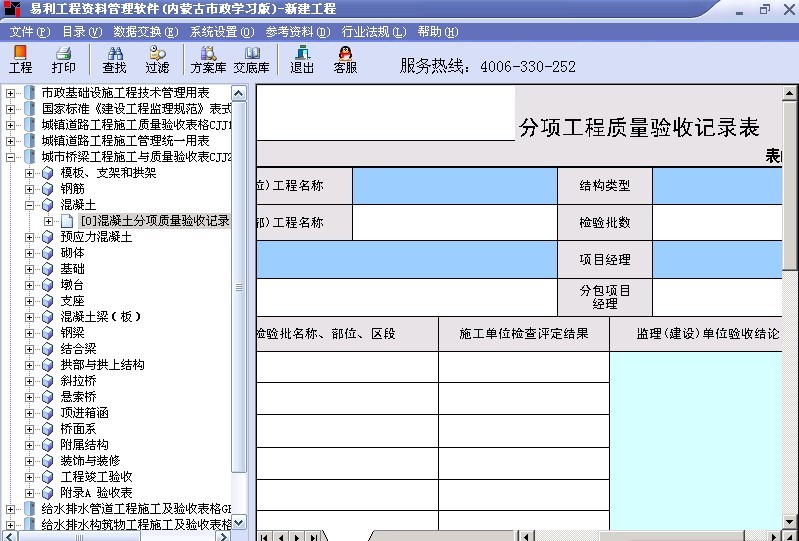Open the 文件 menu
Image resolution: width=799 pixels, height=541 pixels.
coord(29,31)
